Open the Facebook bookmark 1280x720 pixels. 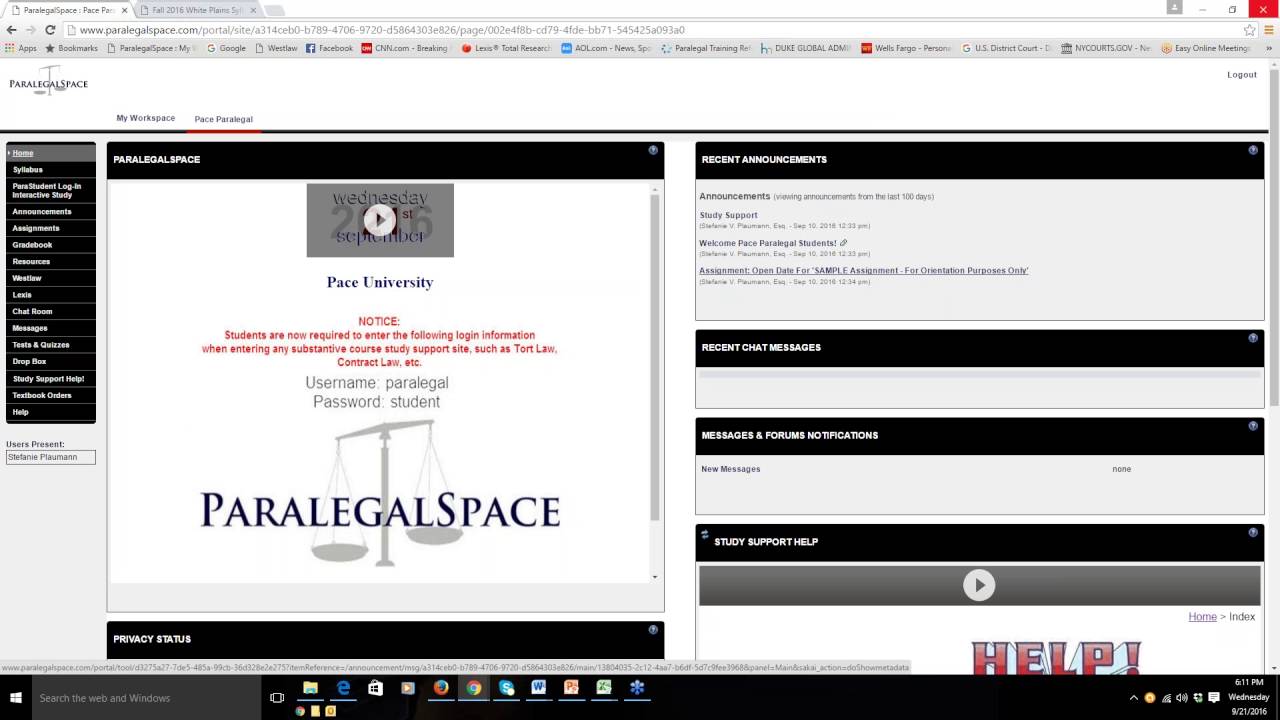point(329,48)
